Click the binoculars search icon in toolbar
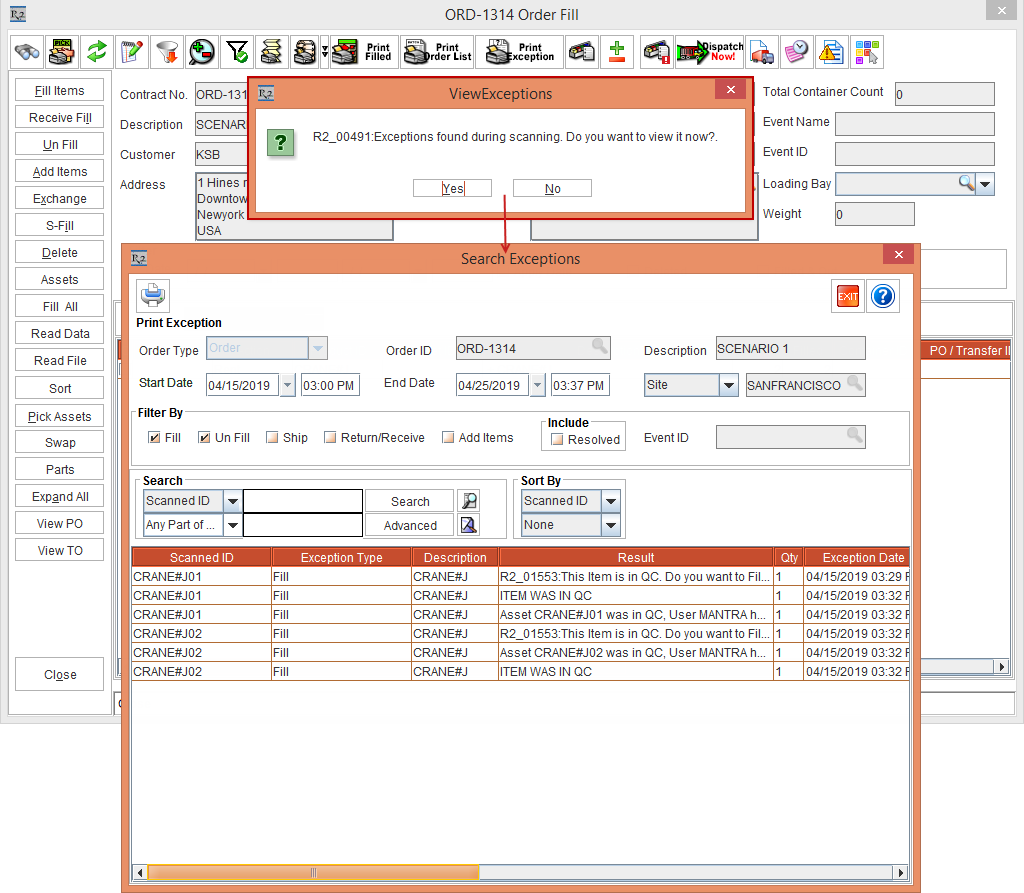 [x=27, y=52]
